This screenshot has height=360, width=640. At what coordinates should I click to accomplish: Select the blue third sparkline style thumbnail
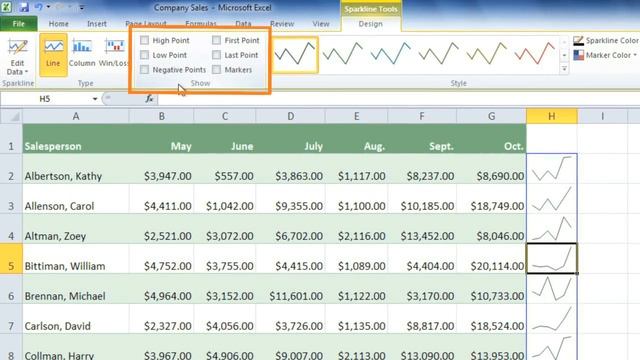tap(391, 55)
